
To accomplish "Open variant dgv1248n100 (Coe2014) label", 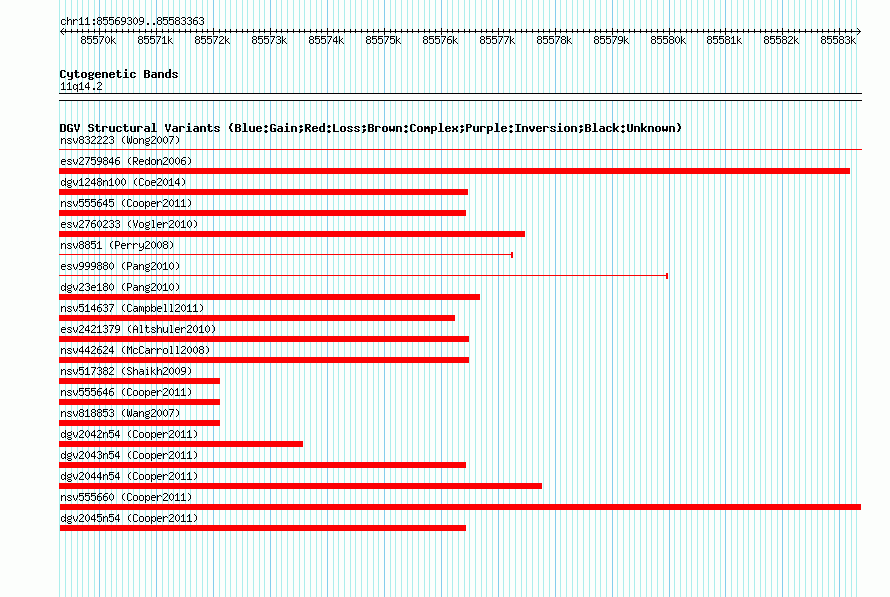I will [x=123, y=182].
